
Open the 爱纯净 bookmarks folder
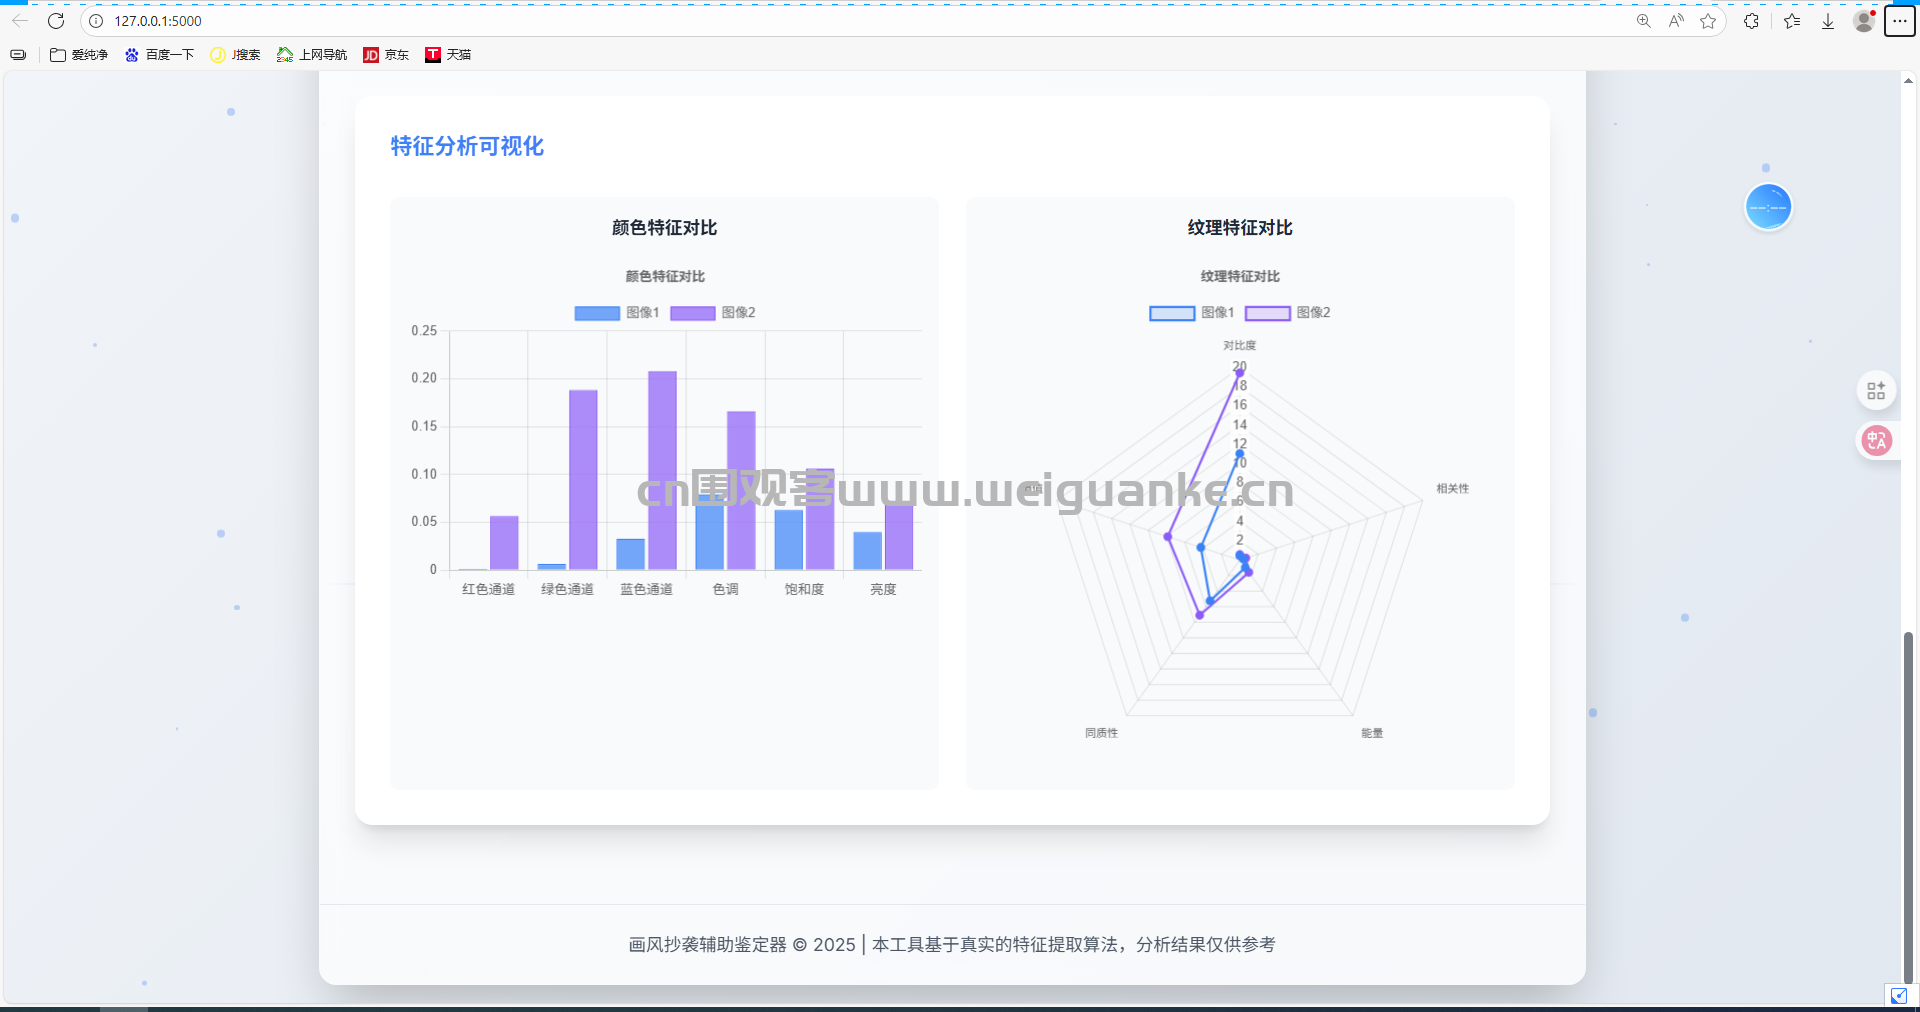[x=79, y=55]
